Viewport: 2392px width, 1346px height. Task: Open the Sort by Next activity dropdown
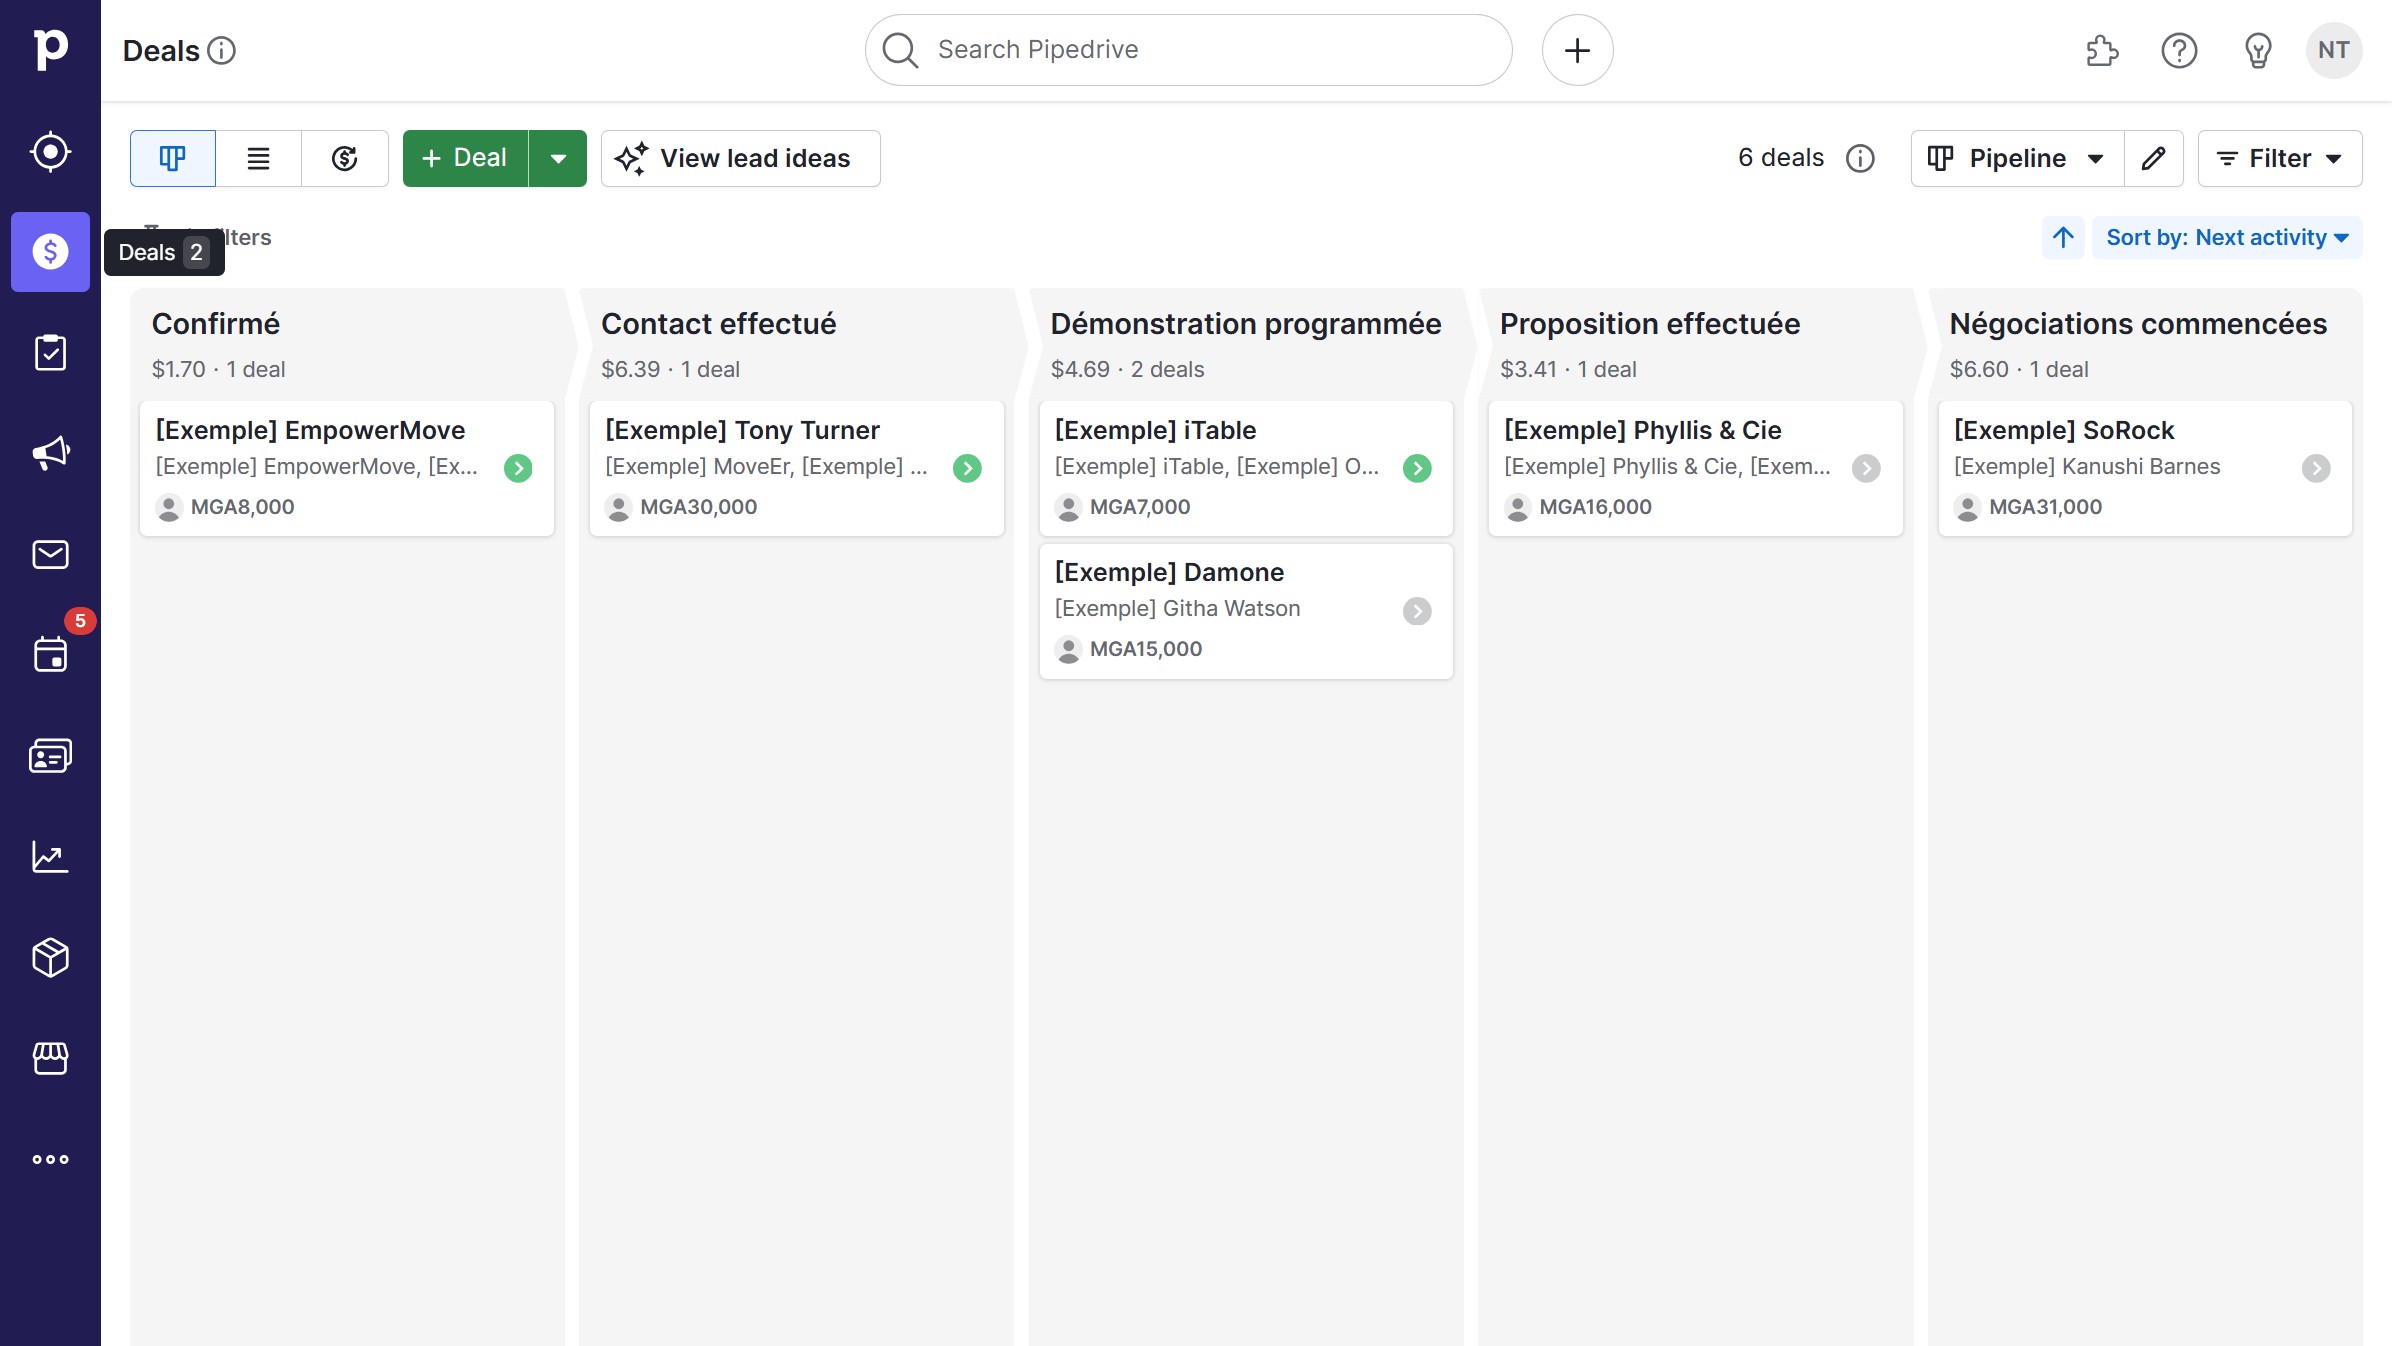tap(2226, 237)
